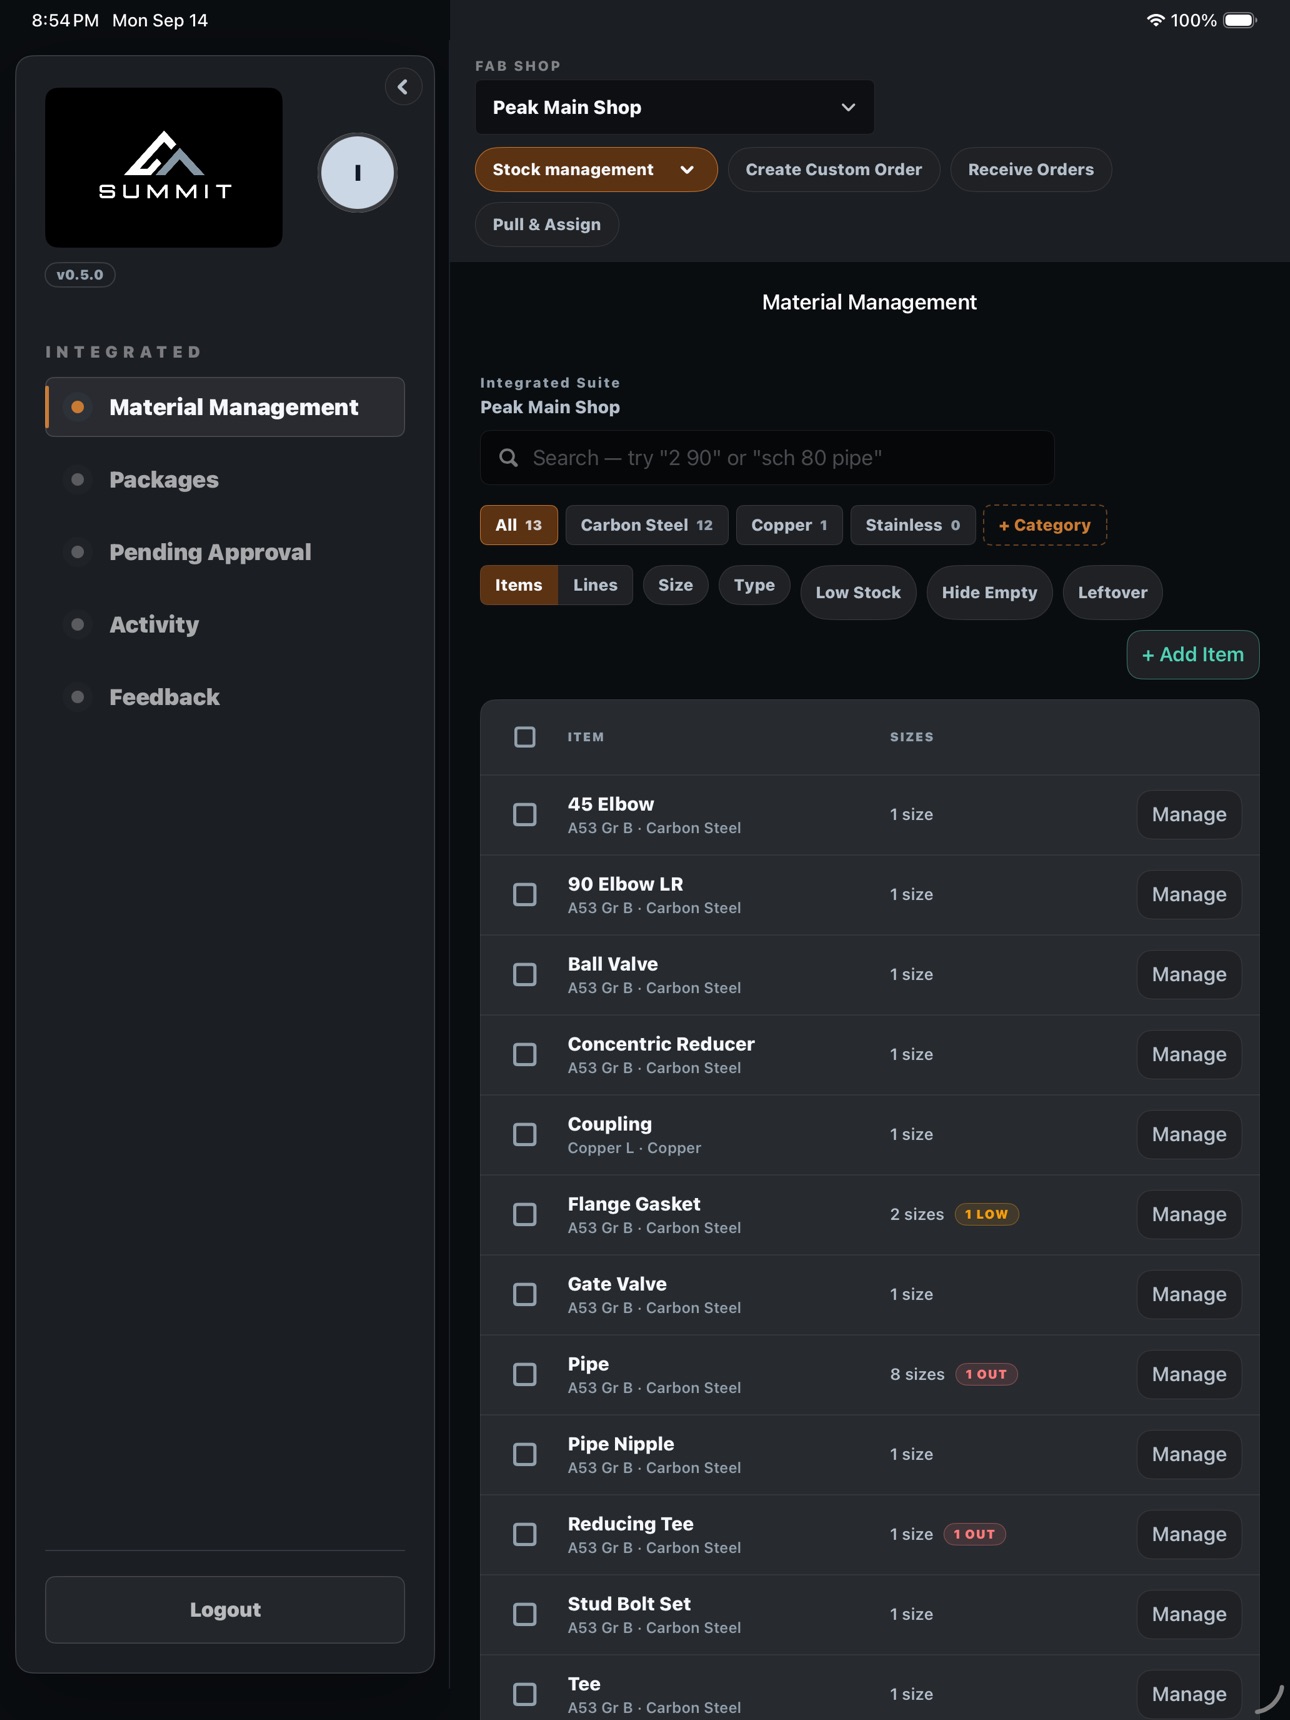
Task: Switch to Items view
Action: 519,585
